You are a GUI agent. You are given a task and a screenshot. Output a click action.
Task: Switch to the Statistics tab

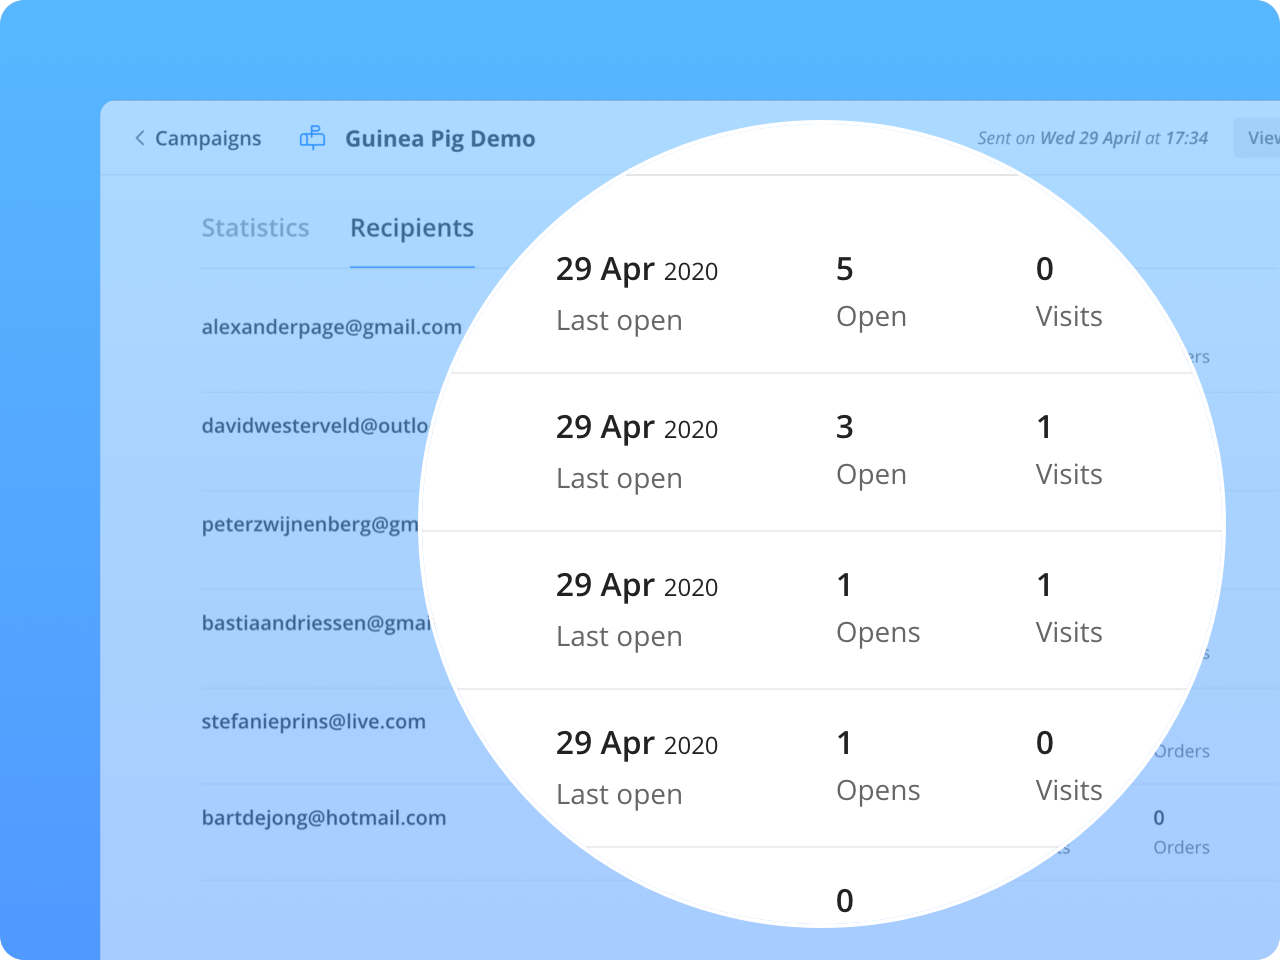255,228
